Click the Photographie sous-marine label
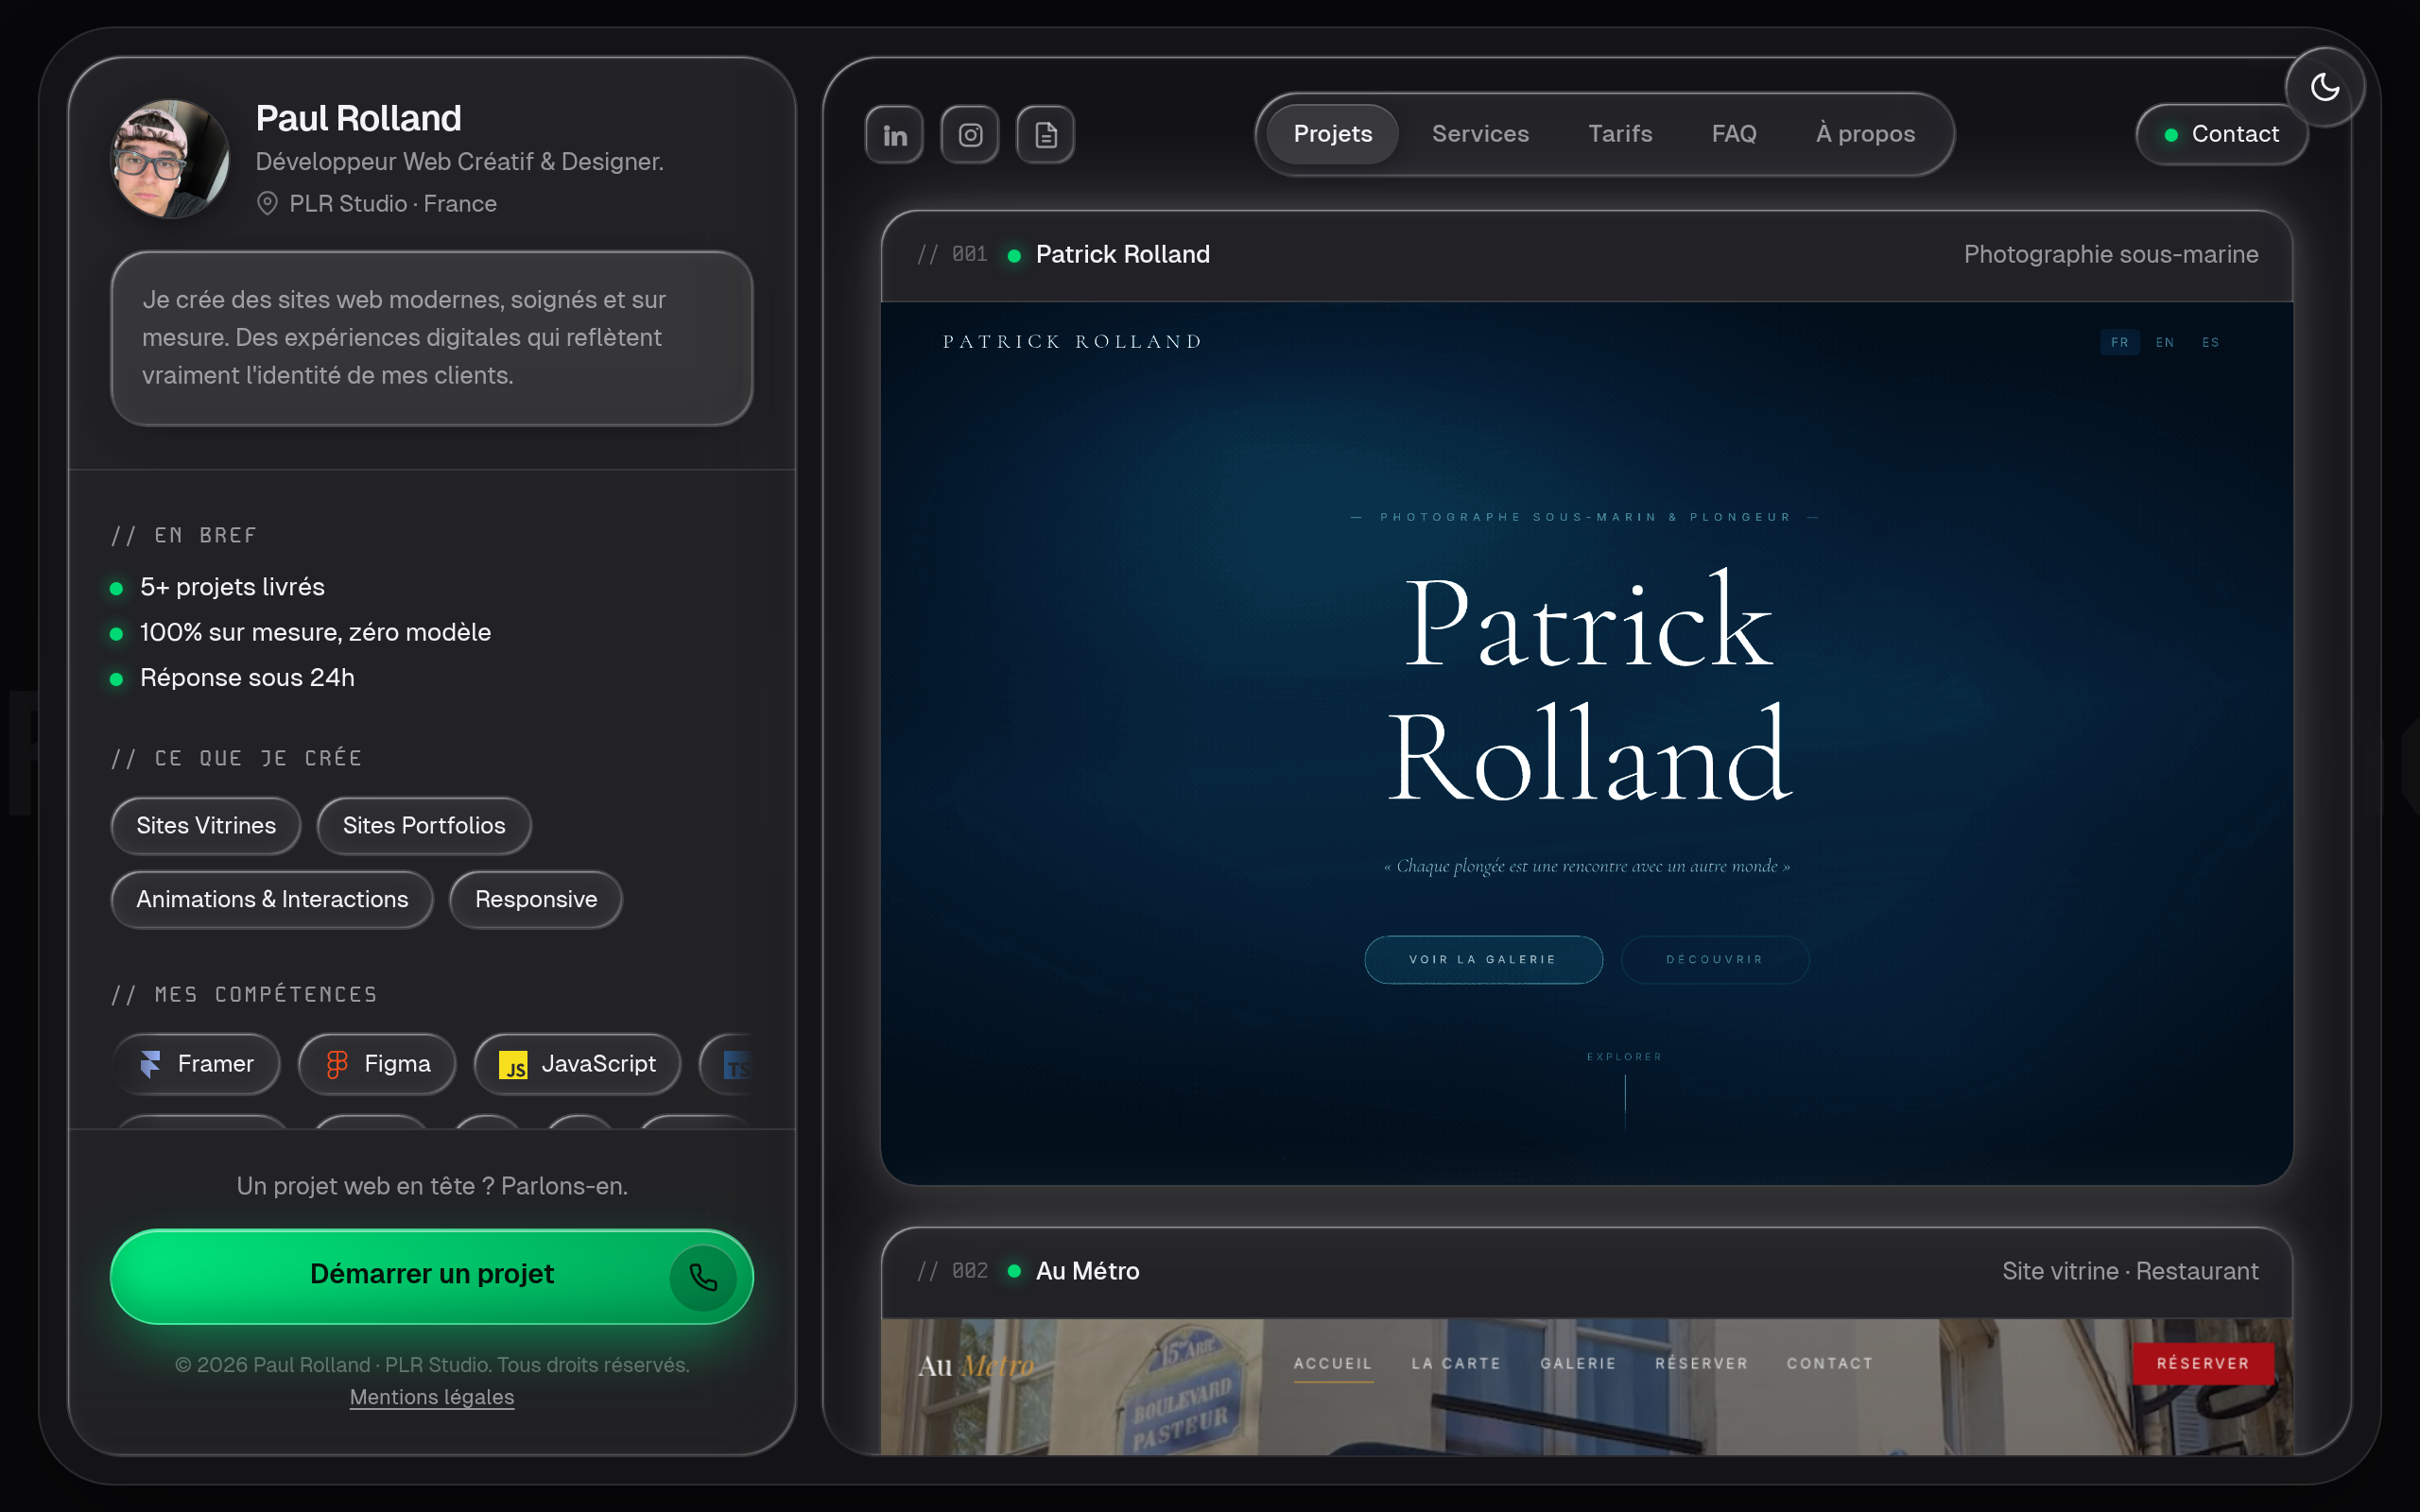Viewport: 2420px width, 1512px height. coord(2111,255)
